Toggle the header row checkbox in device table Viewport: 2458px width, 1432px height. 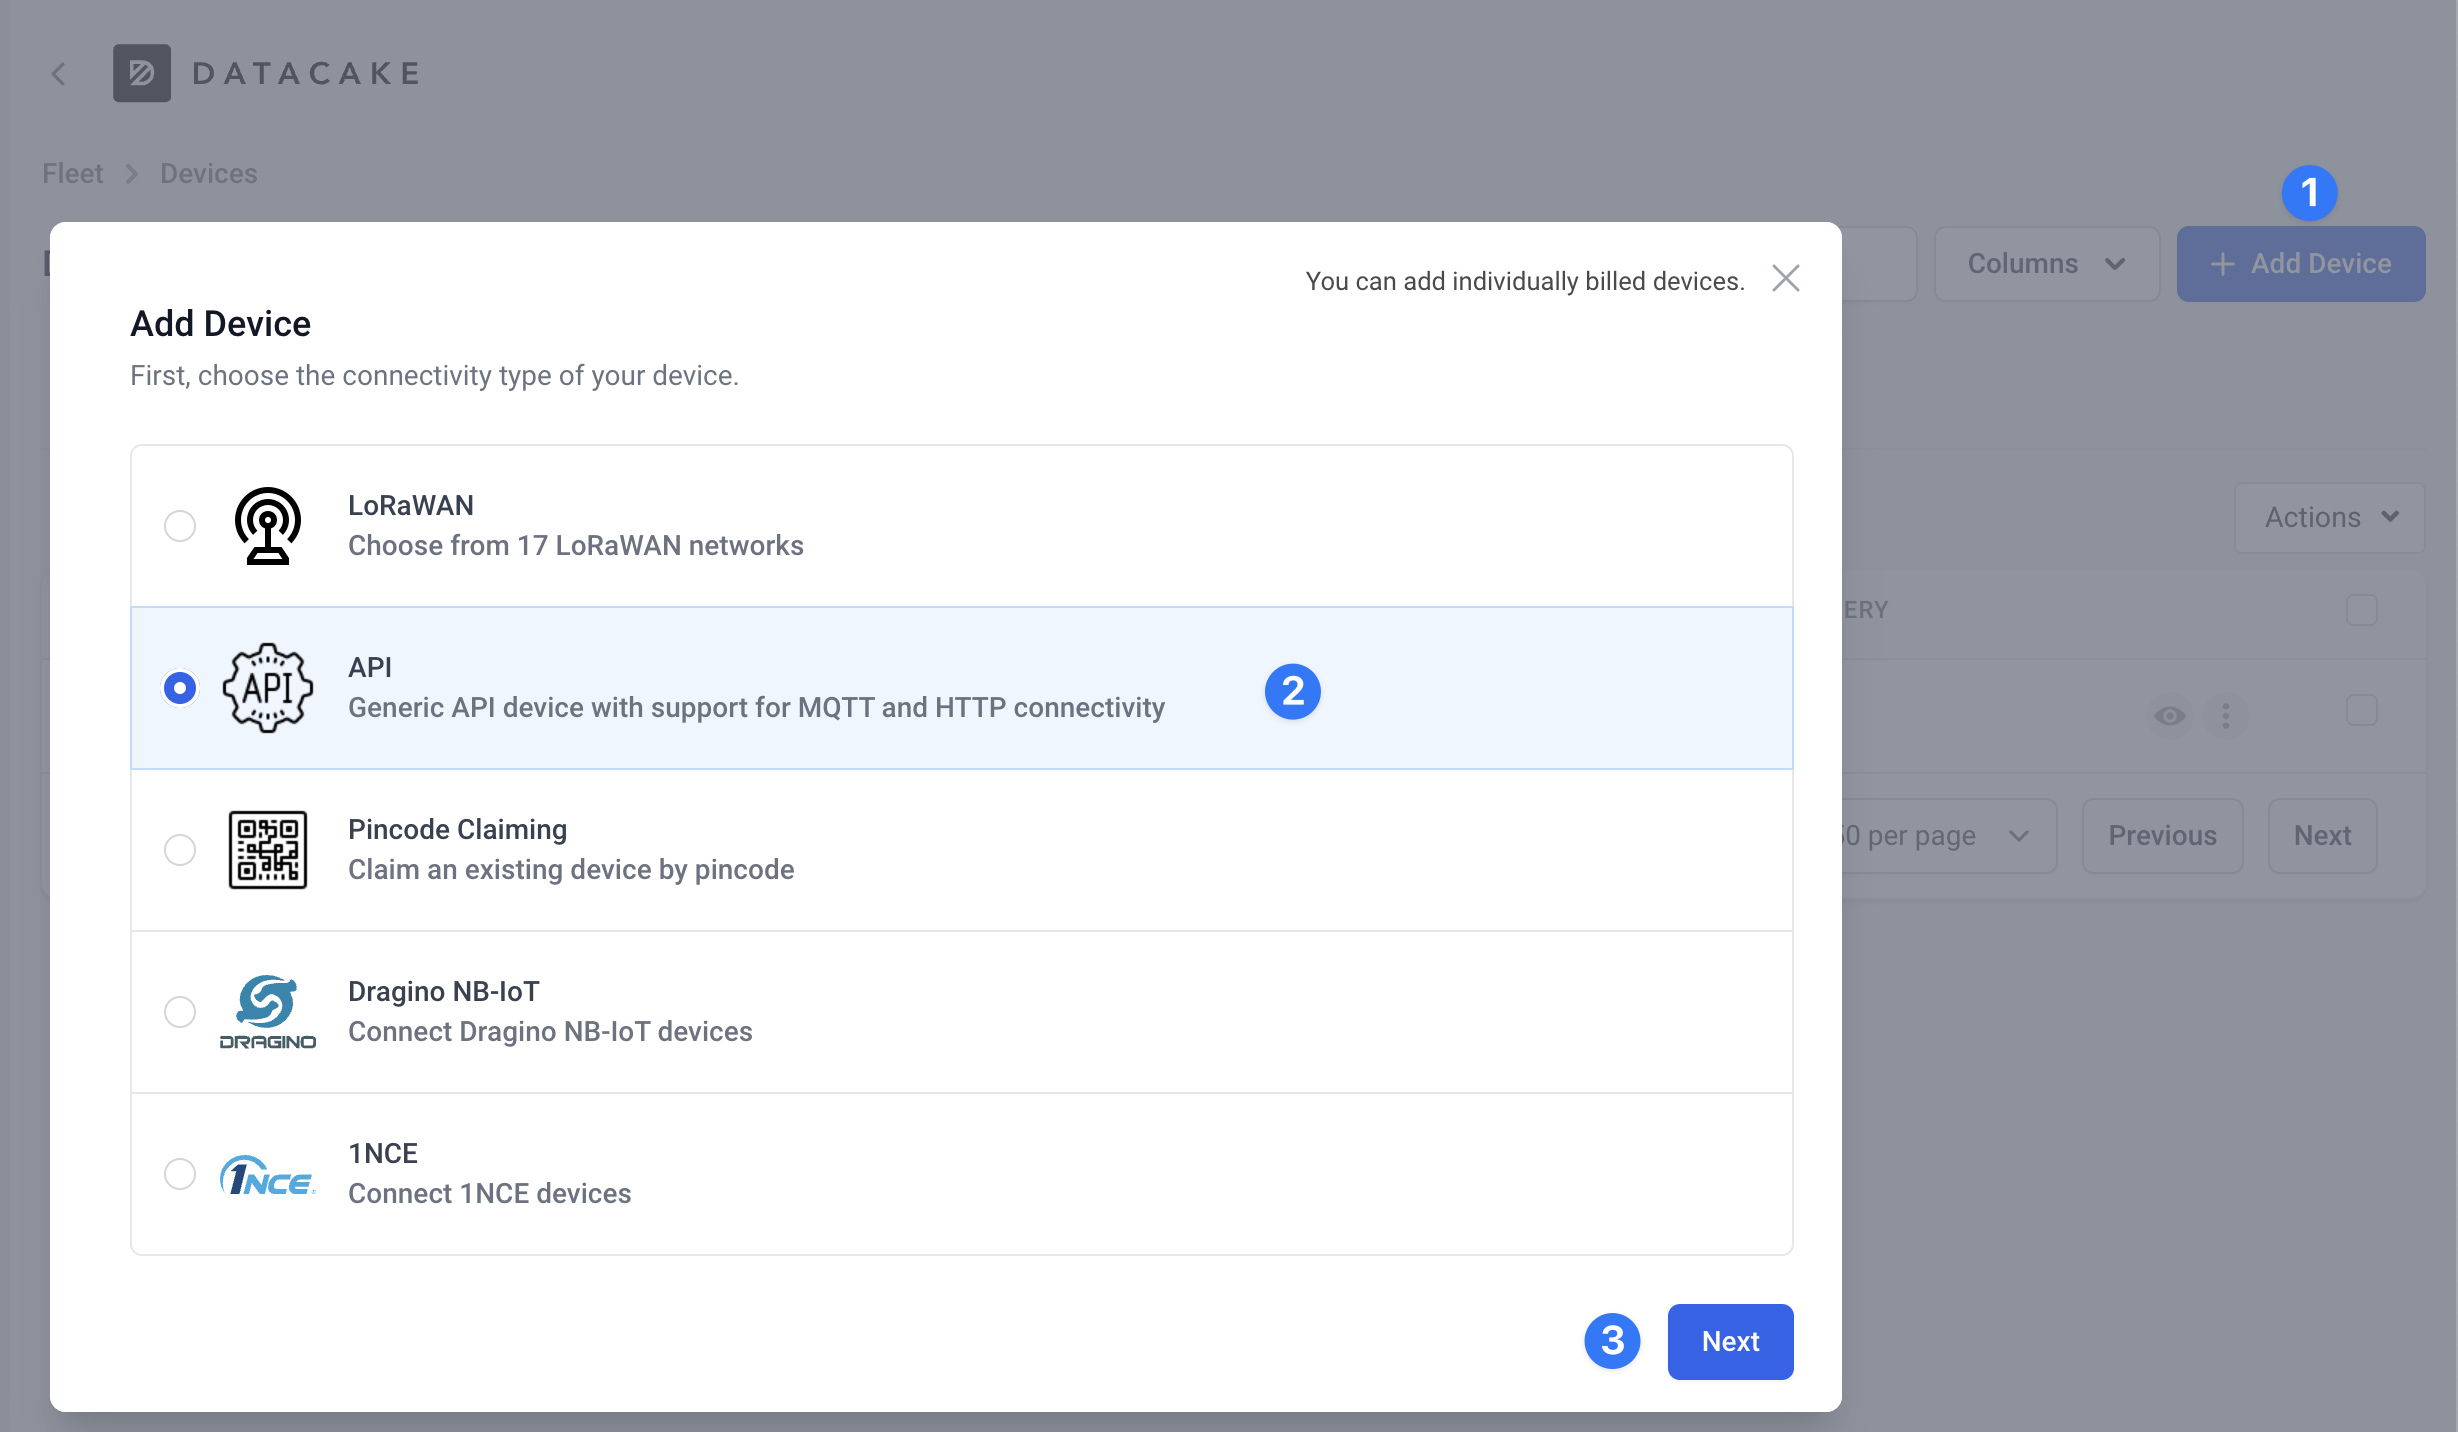(x=2362, y=610)
